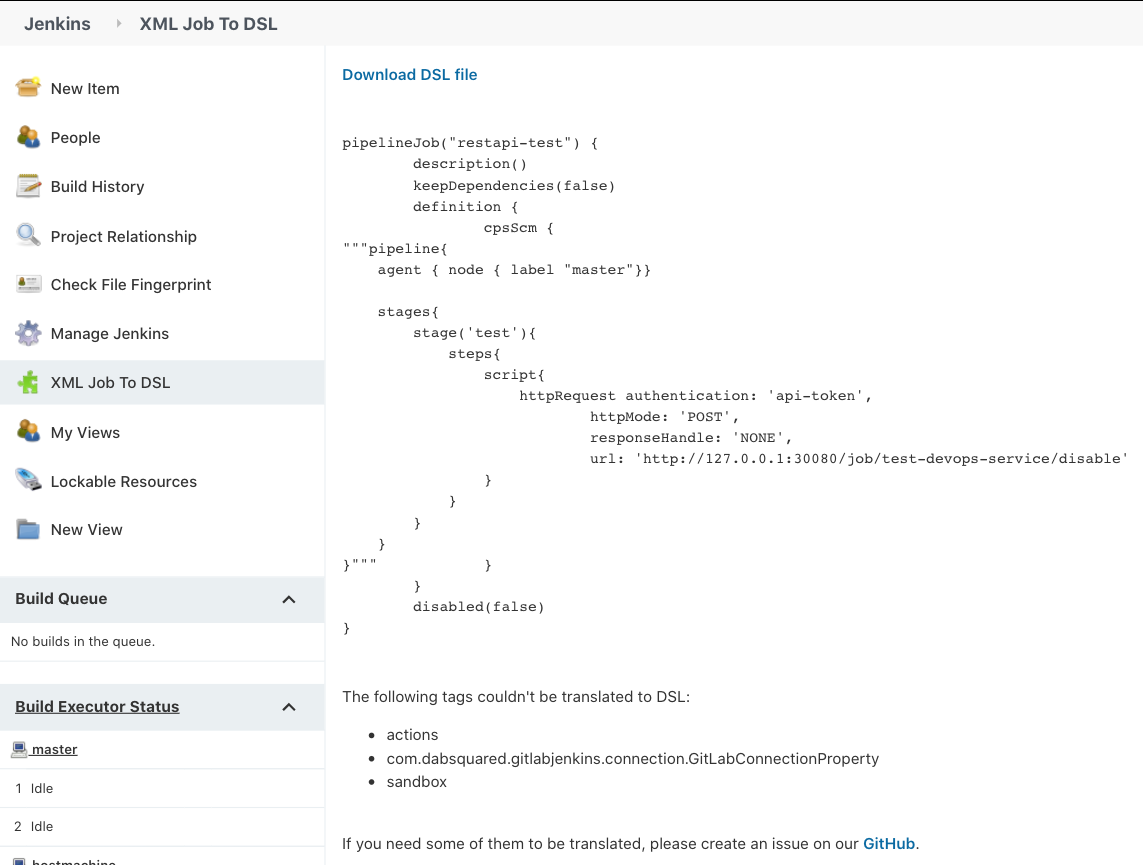1143x865 pixels.
Task: Collapse the Build Executor Status panel
Action: [289, 707]
